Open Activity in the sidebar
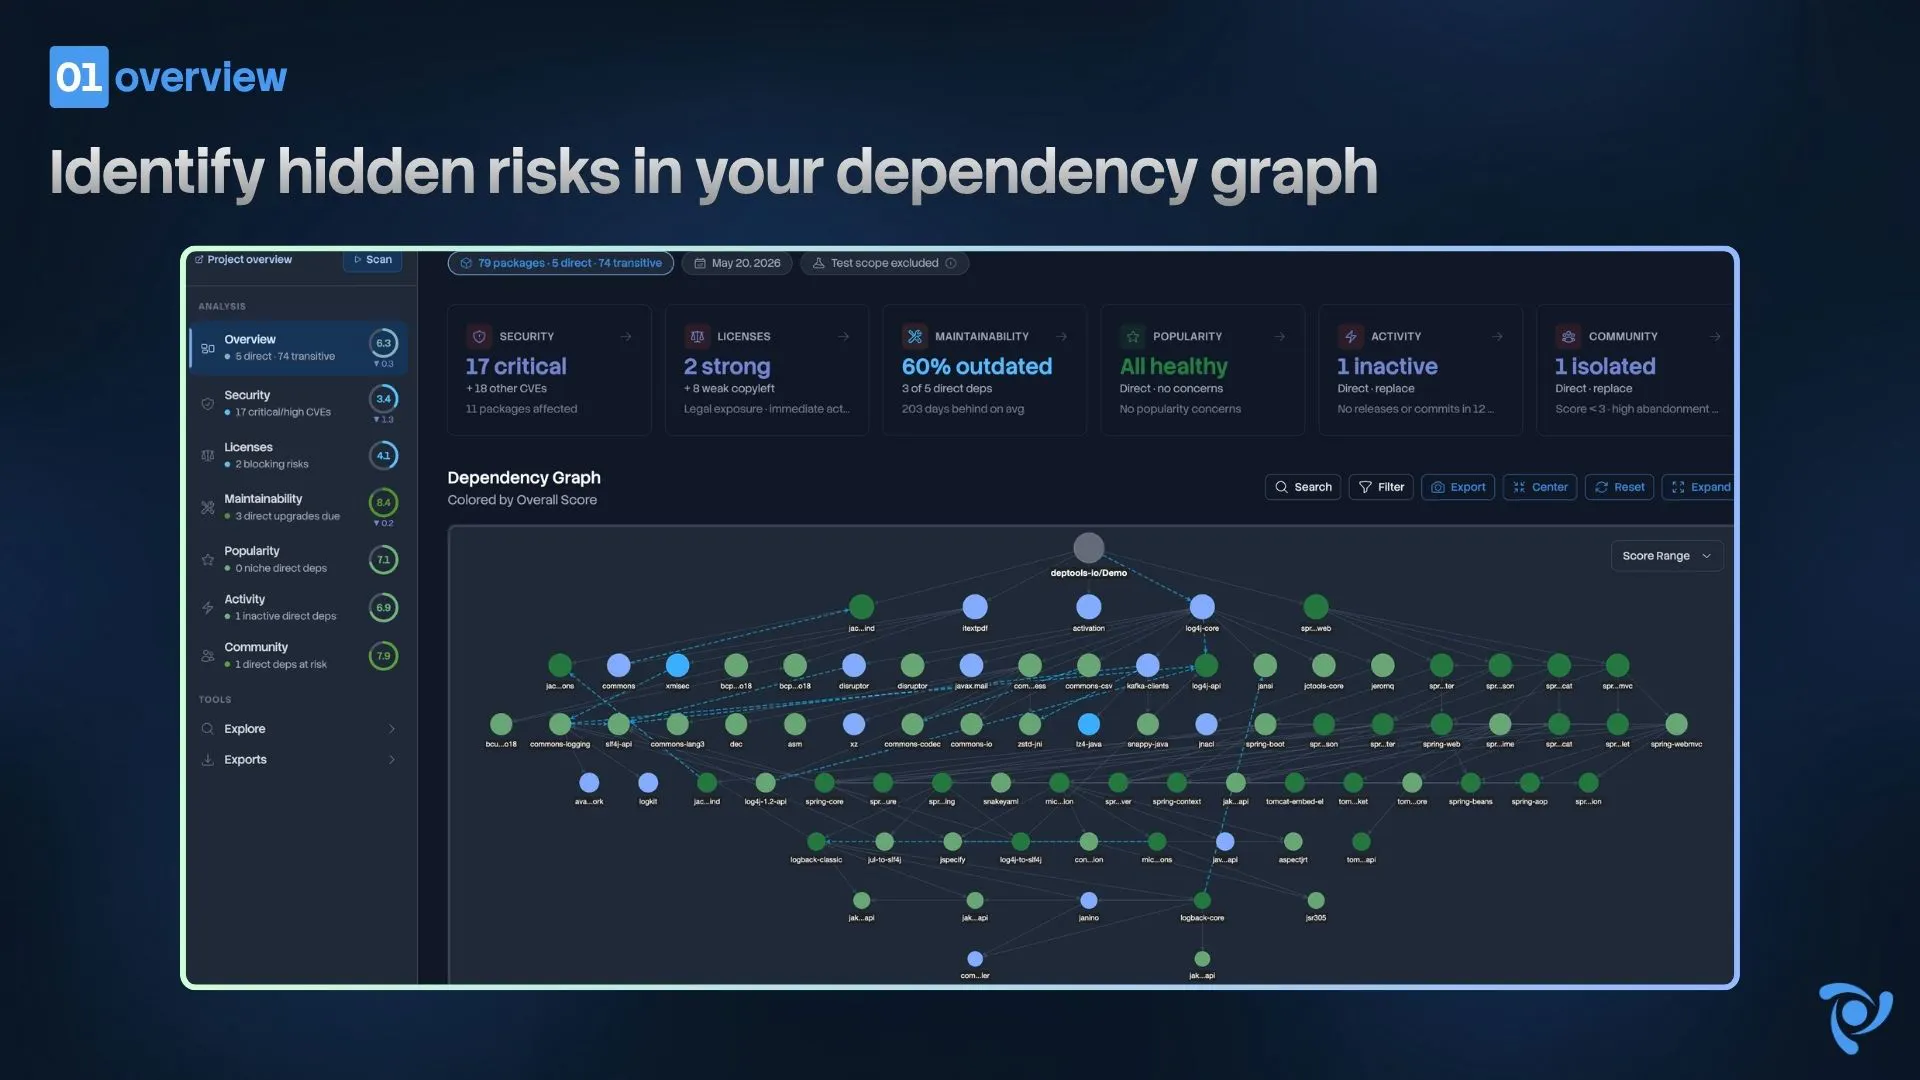Image resolution: width=1920 pixels, height=1080 pixels. click(299, 608)
